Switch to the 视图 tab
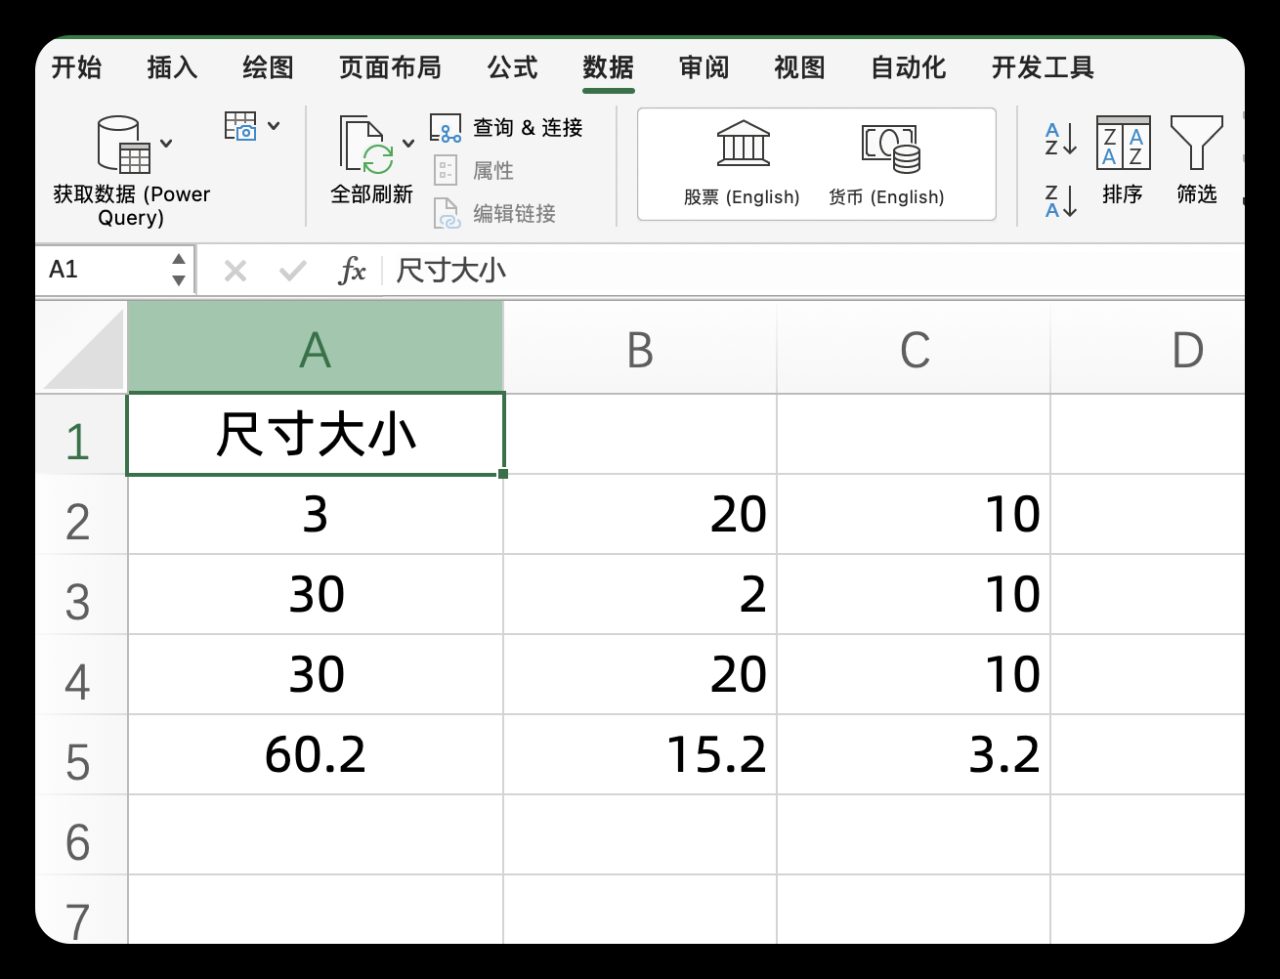 click(x=800, y=67)
